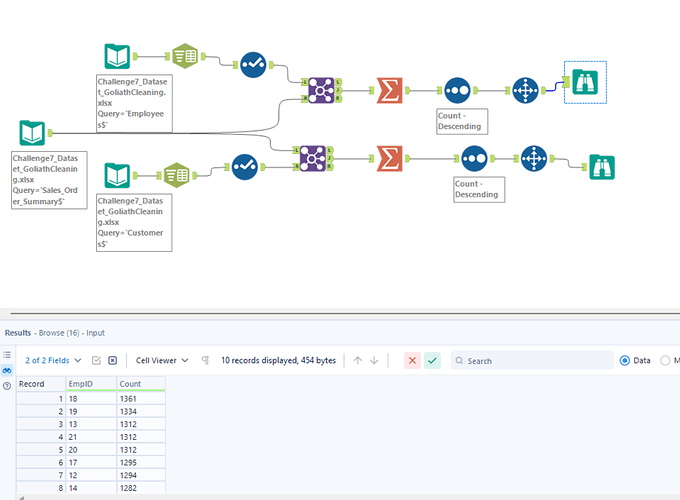
Task: Select the blue checkmark tool before lower Join
Action: [244, 166]
